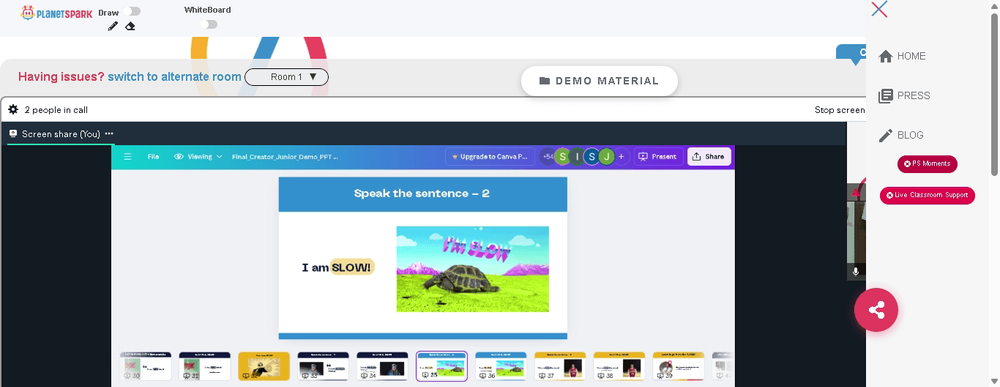1000x387 pixels.
Task: Click the blue chat bubble icon
Action: point(851,54)
